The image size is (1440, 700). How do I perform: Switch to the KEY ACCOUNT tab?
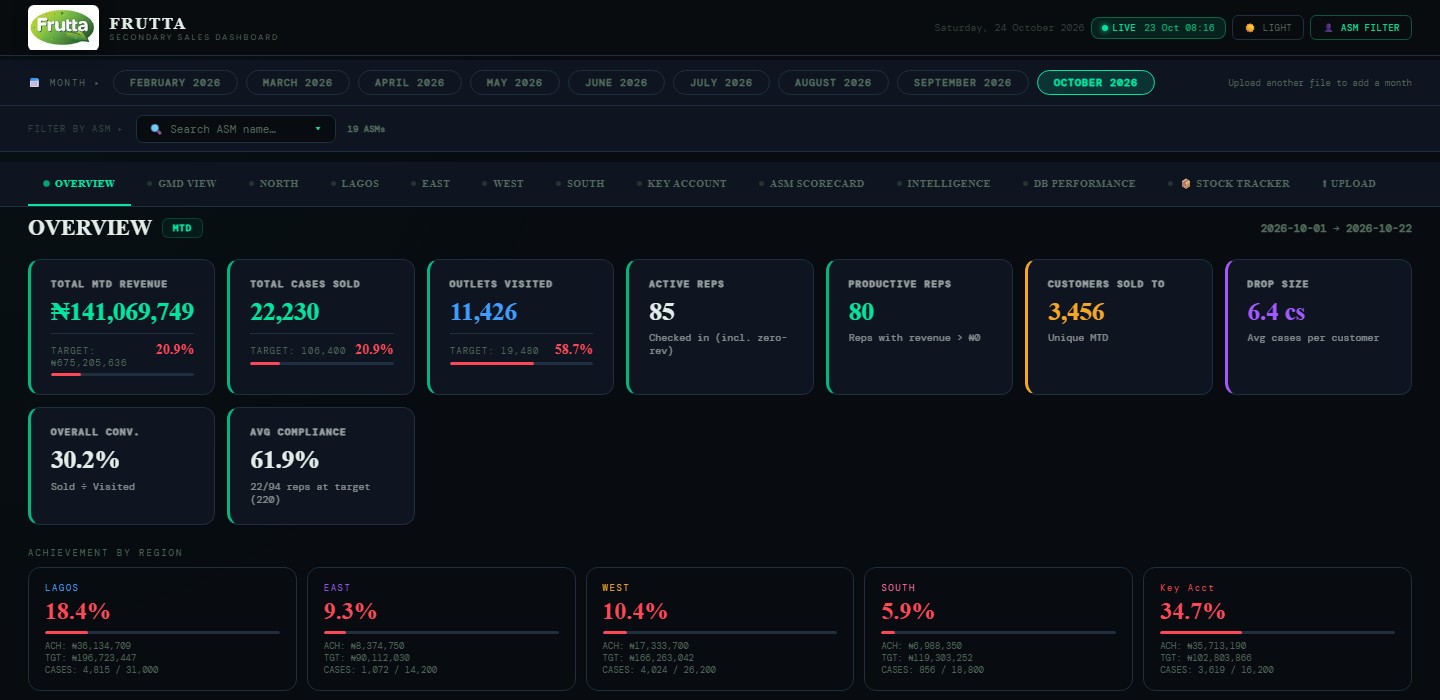(682, 184)
